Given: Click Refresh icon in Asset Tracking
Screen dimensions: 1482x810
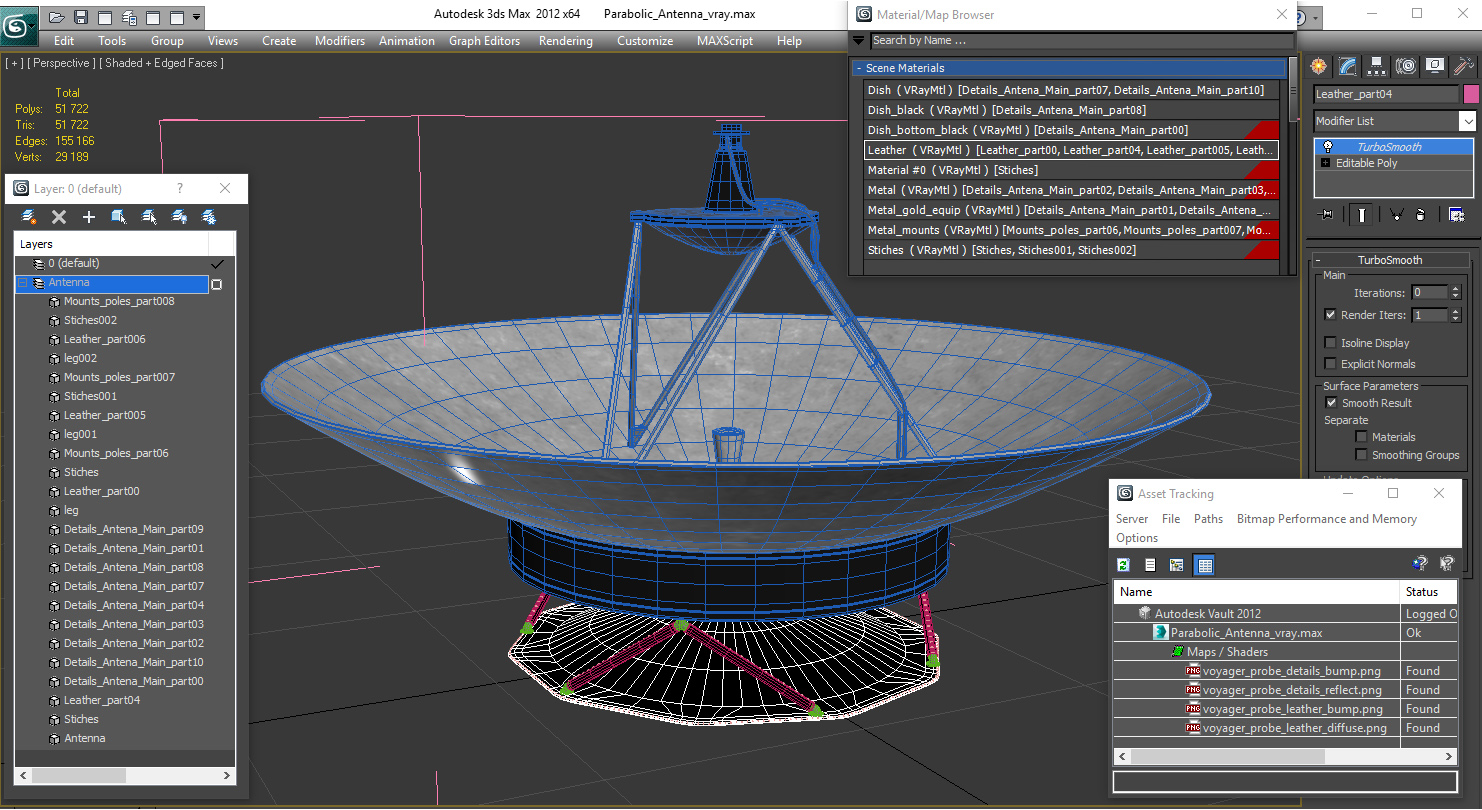Looking at the screenshot, I should pos(1124,565).
